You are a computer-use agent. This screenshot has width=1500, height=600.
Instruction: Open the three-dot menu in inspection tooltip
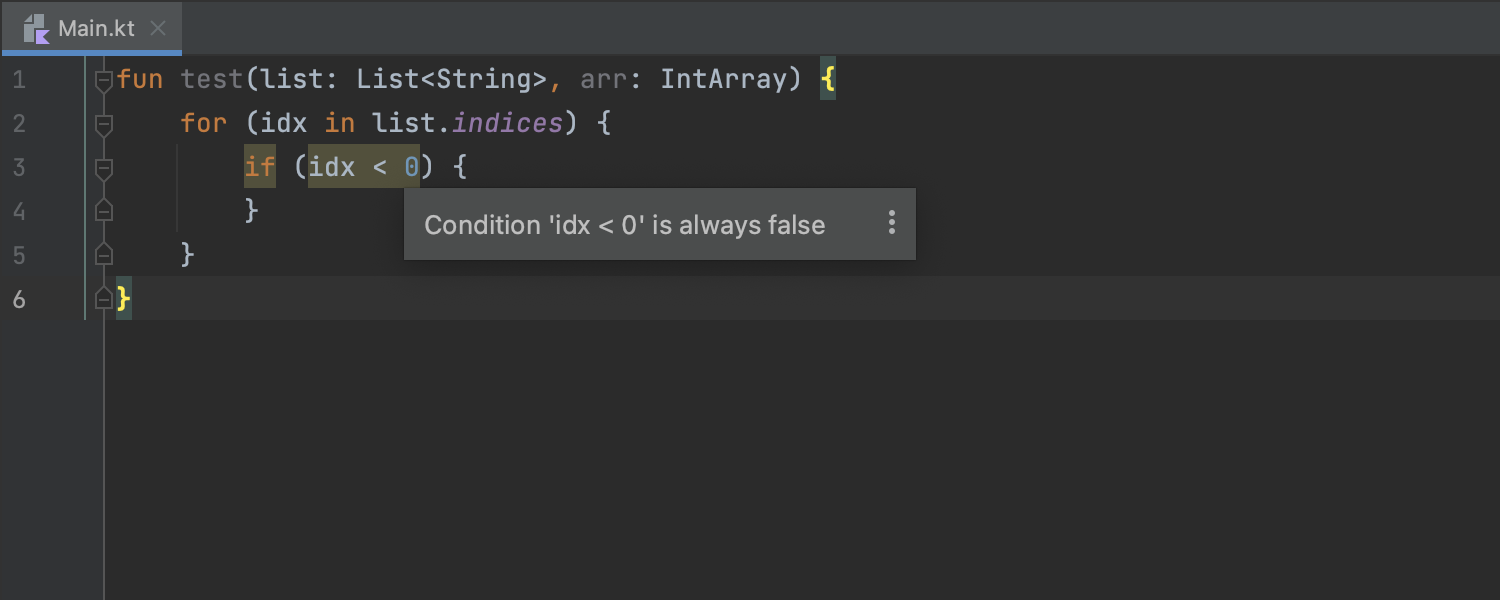click(x=892, y=223)
